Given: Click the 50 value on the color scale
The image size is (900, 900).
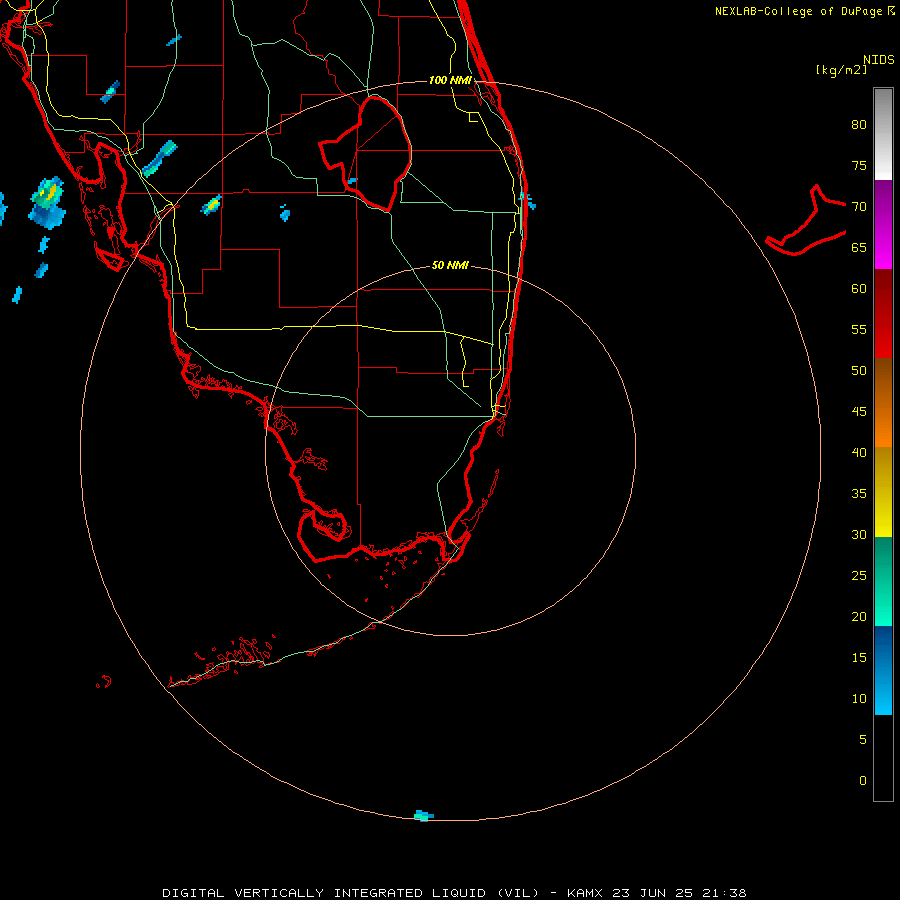Looking at the screenshot, I should coord(859,370).
